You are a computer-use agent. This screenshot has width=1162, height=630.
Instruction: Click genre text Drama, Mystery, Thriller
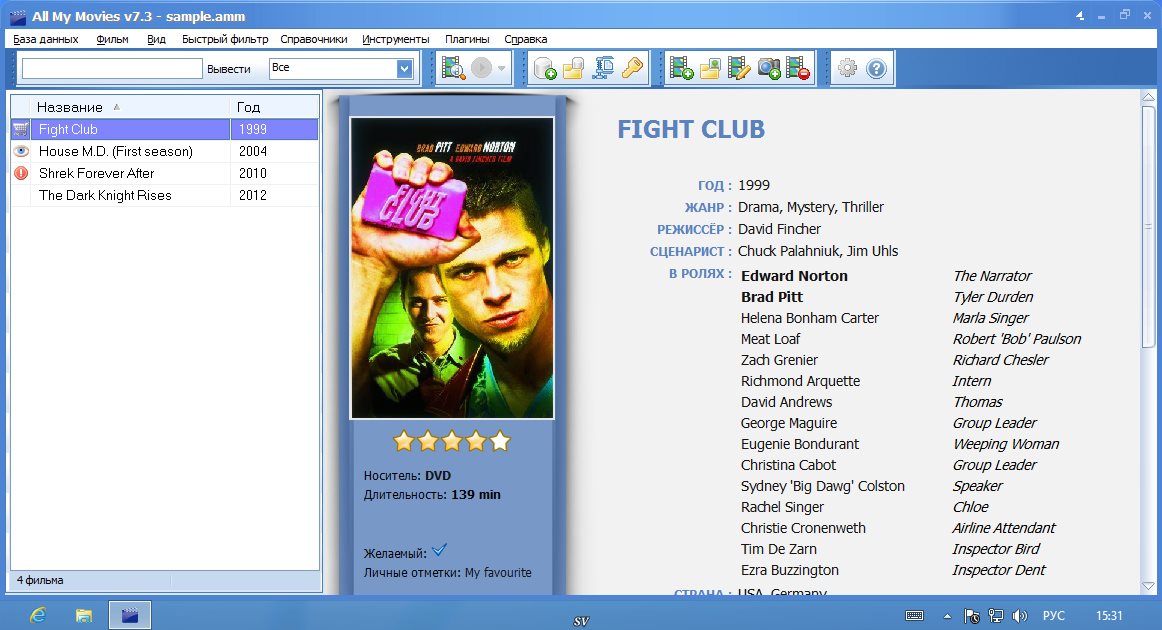[x=811, y=208]
